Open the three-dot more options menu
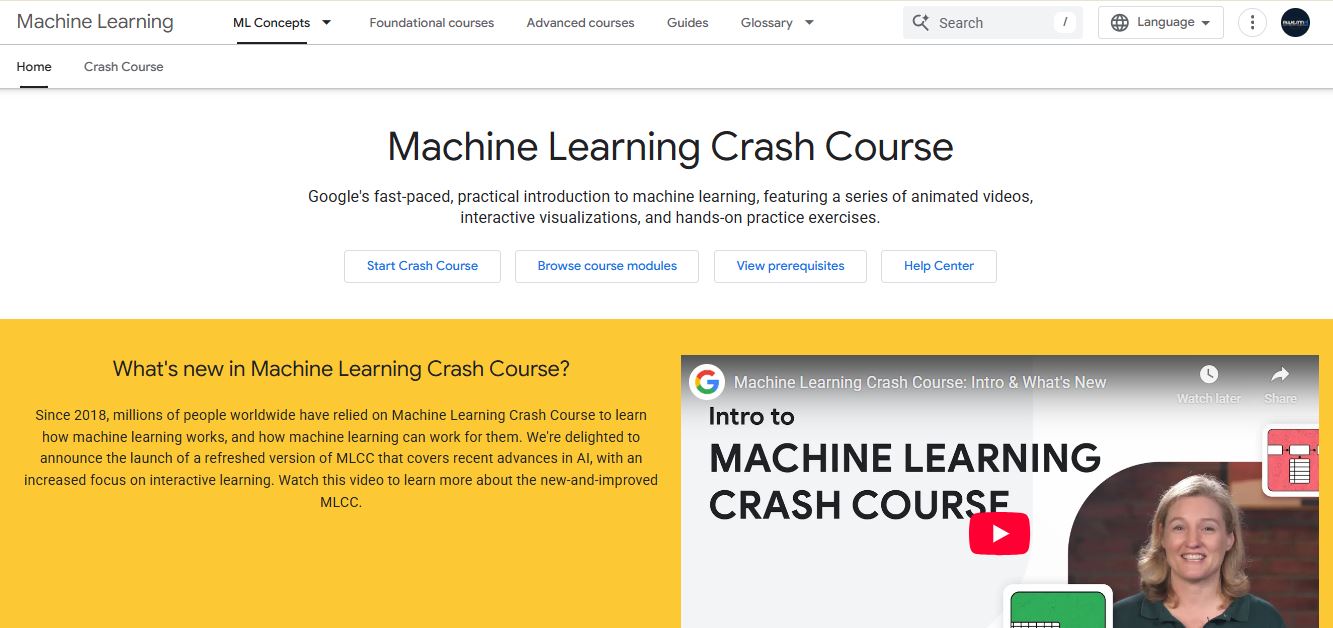 [x=1252, y=22]
